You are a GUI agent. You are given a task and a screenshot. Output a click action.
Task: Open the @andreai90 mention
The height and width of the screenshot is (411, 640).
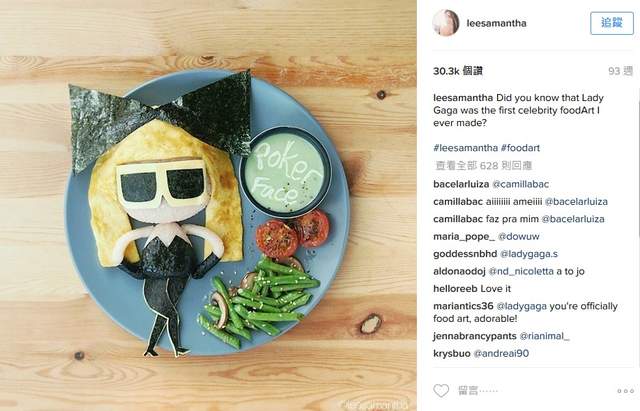pos(501,353)
